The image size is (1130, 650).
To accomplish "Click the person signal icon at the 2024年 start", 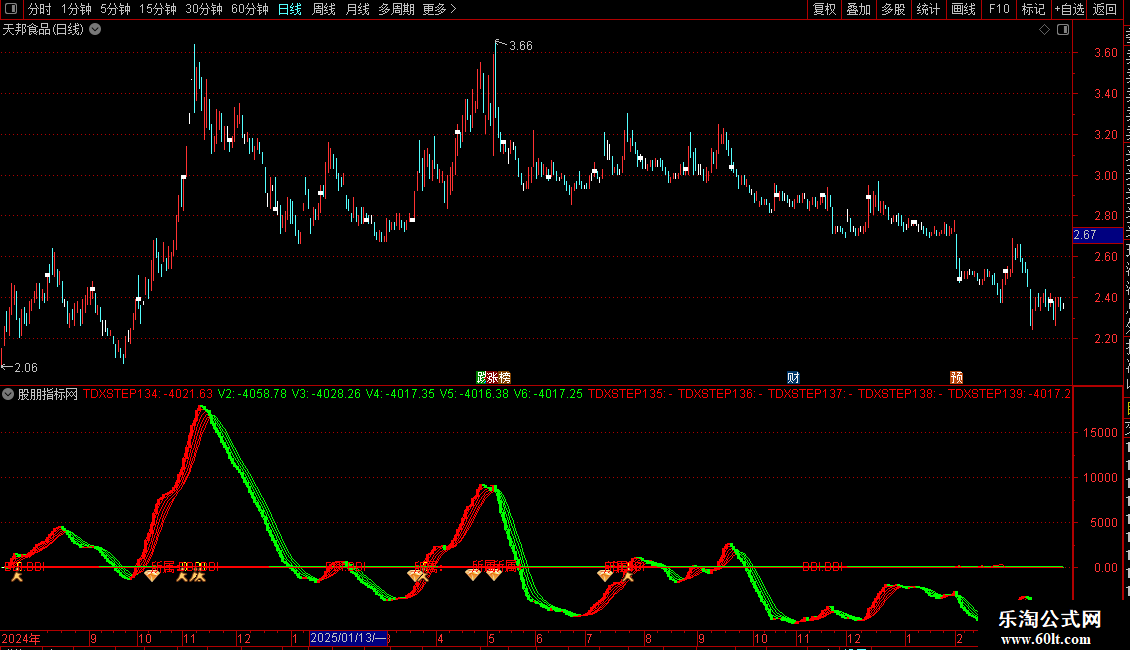I will pos(17,575).
